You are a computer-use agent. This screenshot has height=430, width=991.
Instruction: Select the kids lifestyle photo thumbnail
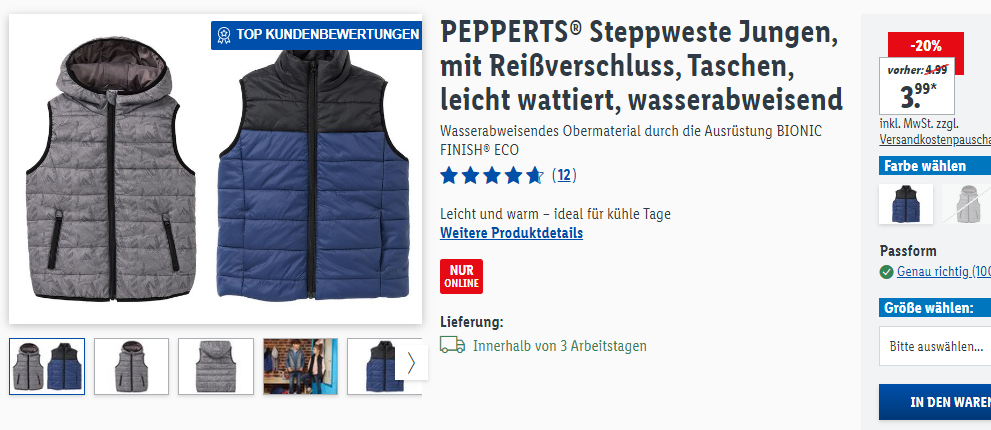[x=300, y=366]
